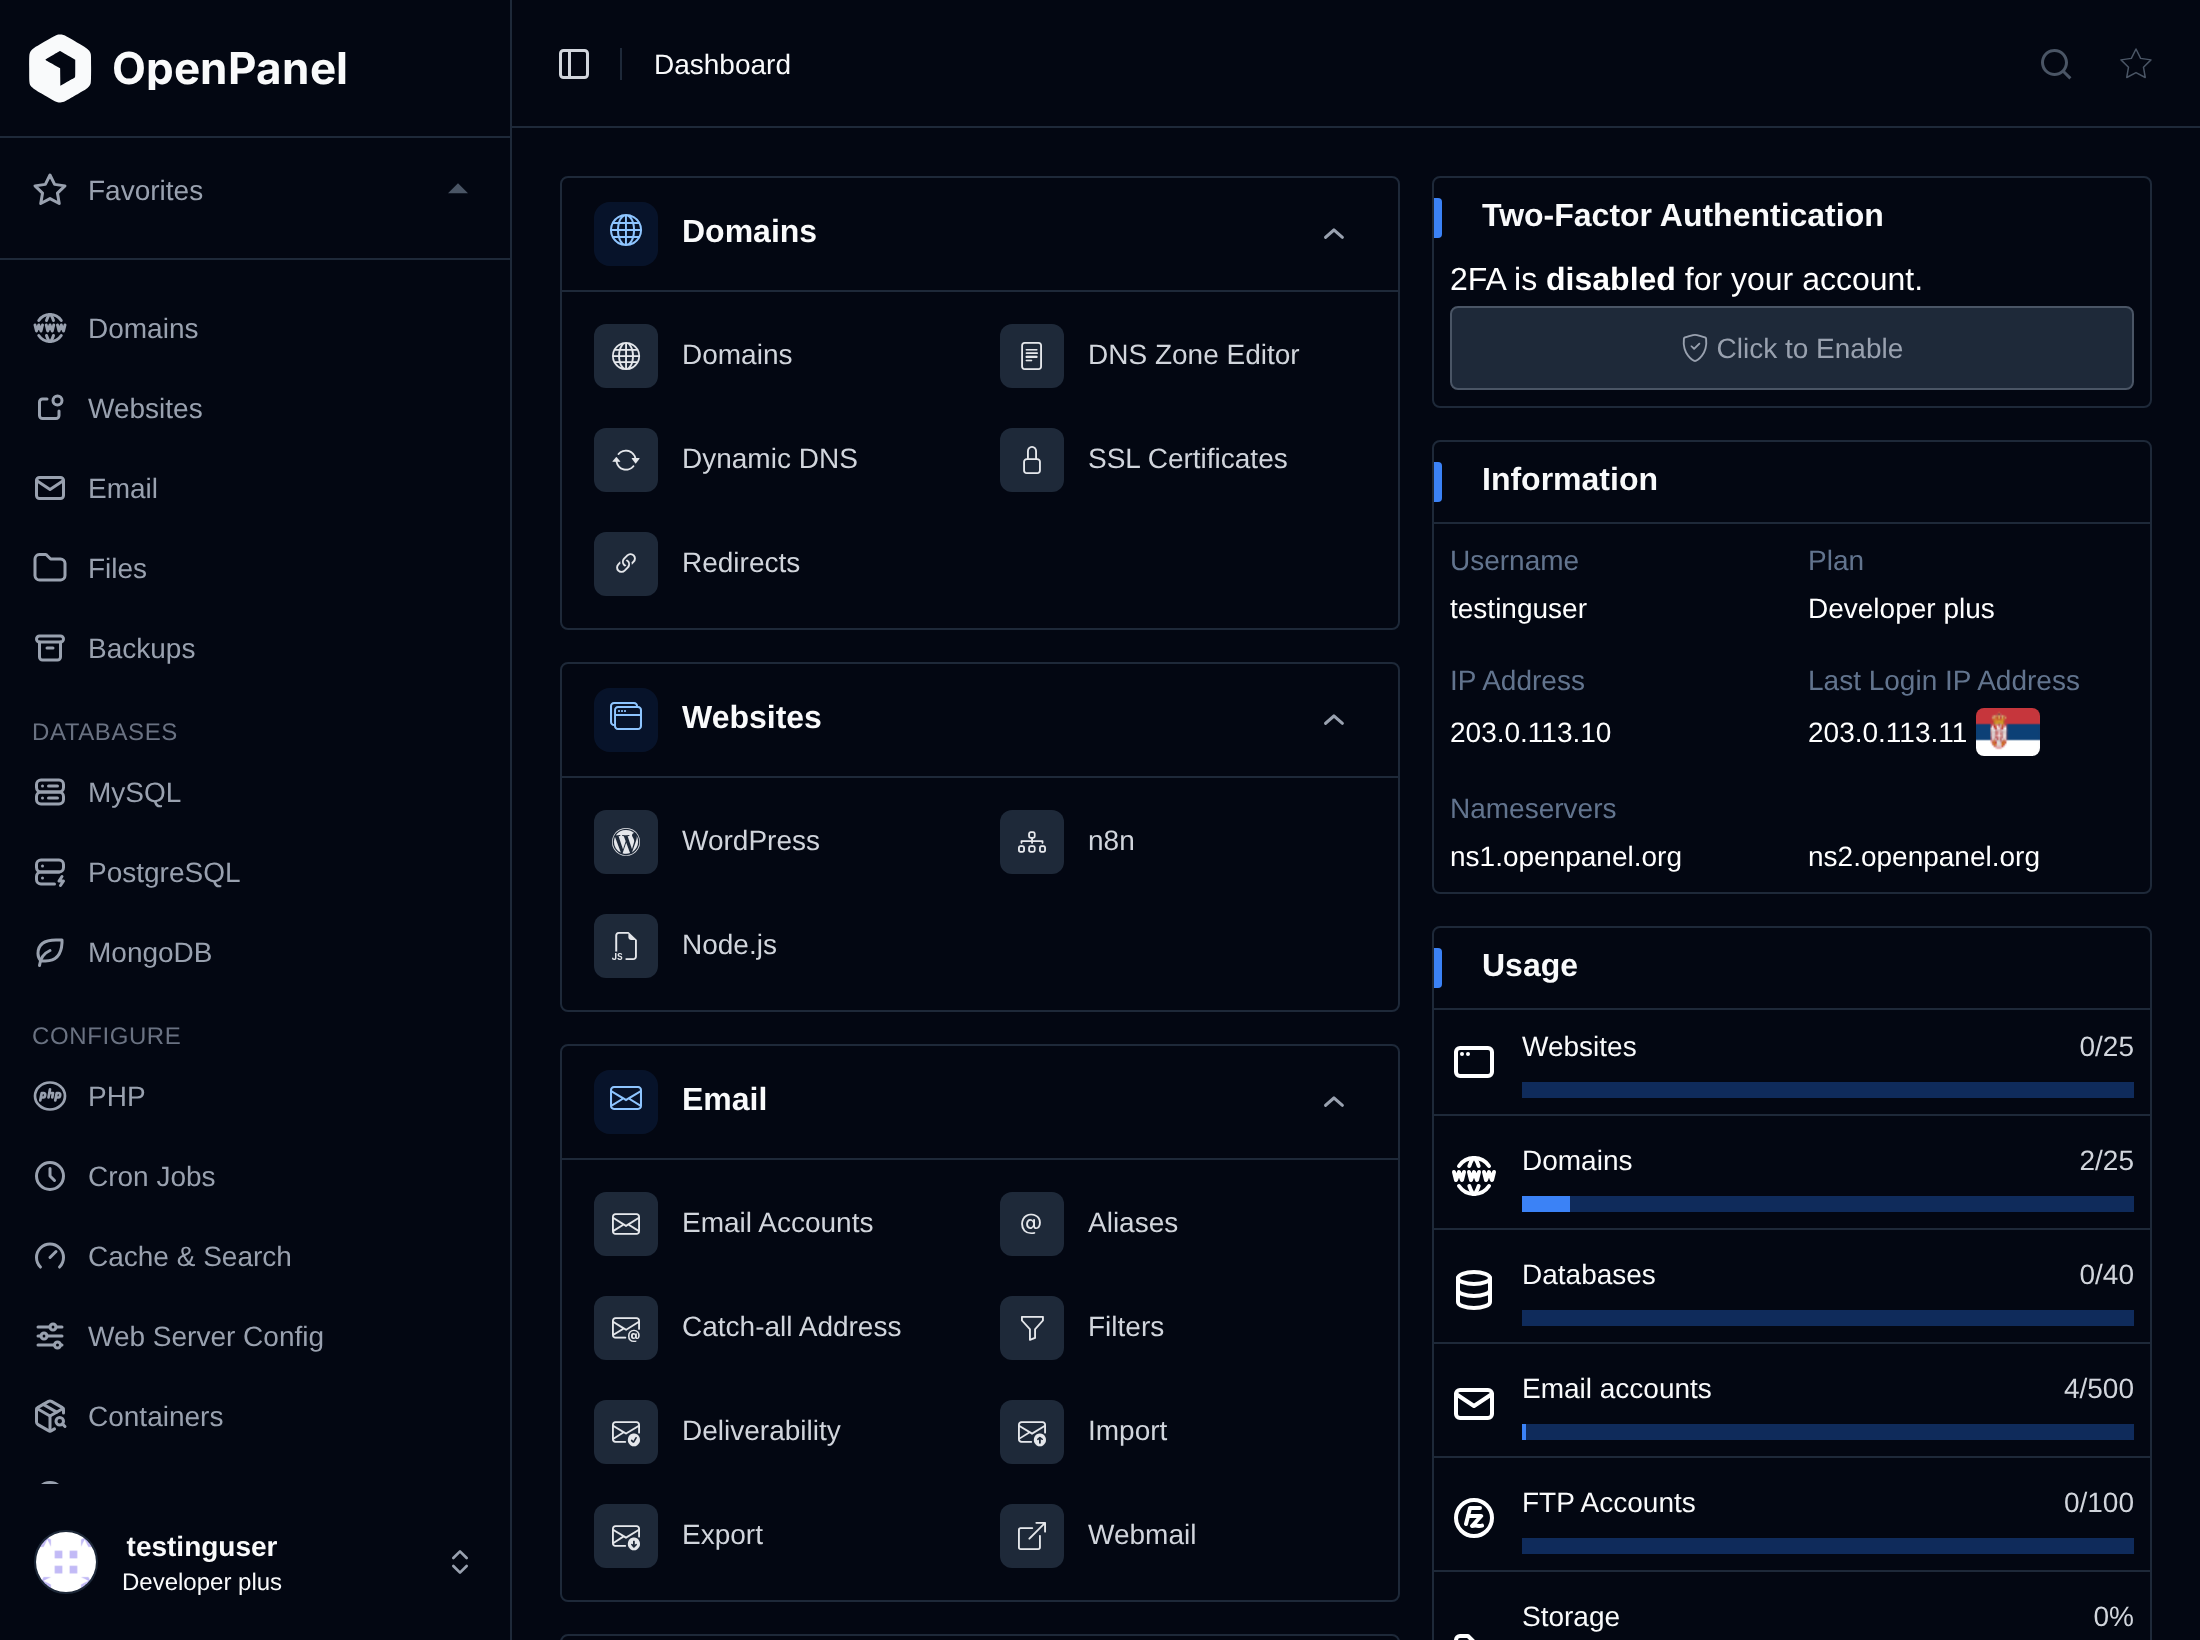Collapse the Favorites section in sidebar
Viewport: 2200px width, 1640px height.
tap(458, 190)
